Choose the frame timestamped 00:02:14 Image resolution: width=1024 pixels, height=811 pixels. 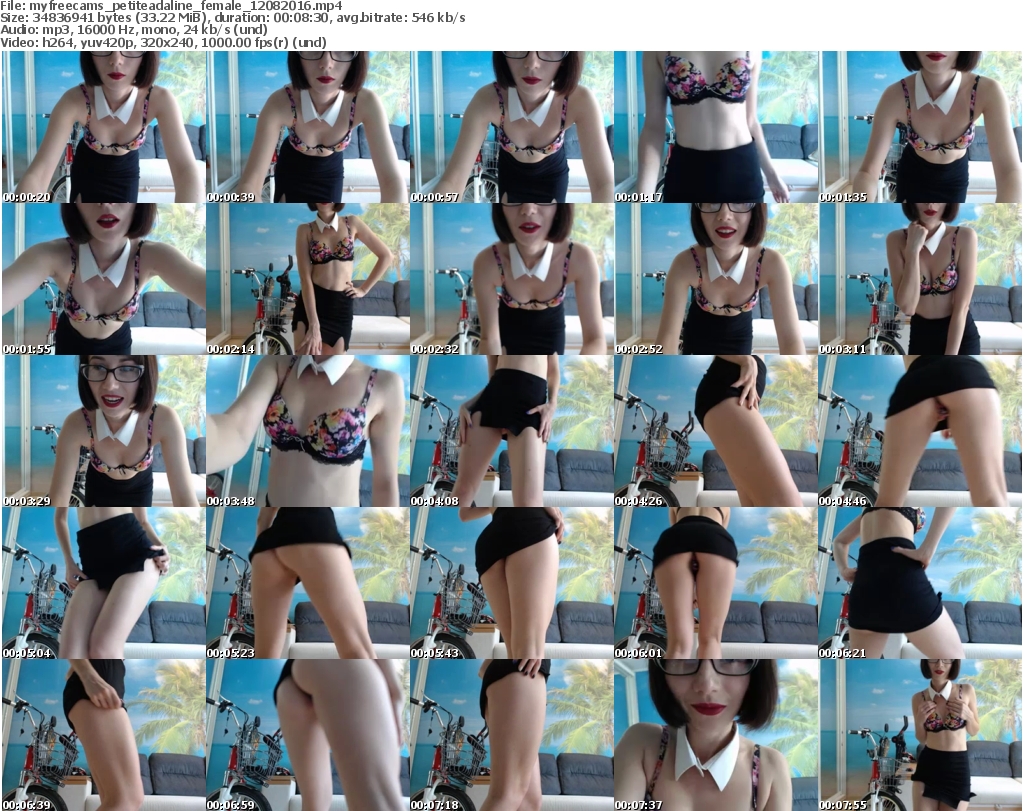coord(308,279)
